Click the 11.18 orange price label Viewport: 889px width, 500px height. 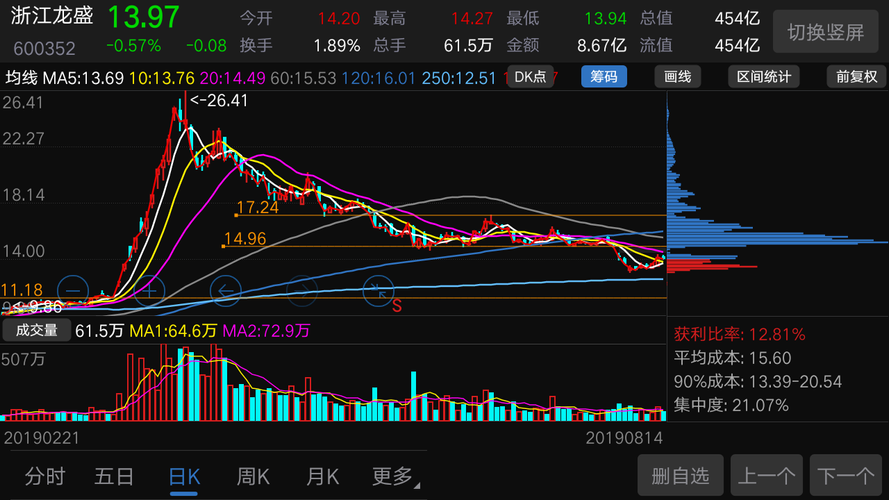click(x=22, y=290)
